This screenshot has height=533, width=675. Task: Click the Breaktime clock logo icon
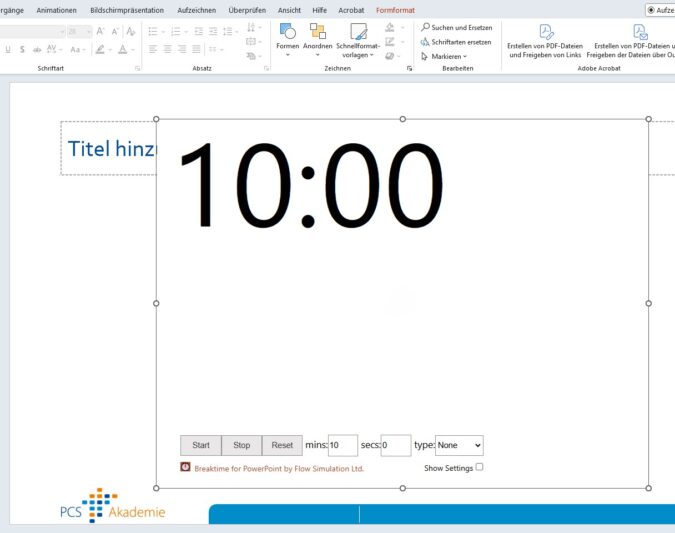[185, 467]
